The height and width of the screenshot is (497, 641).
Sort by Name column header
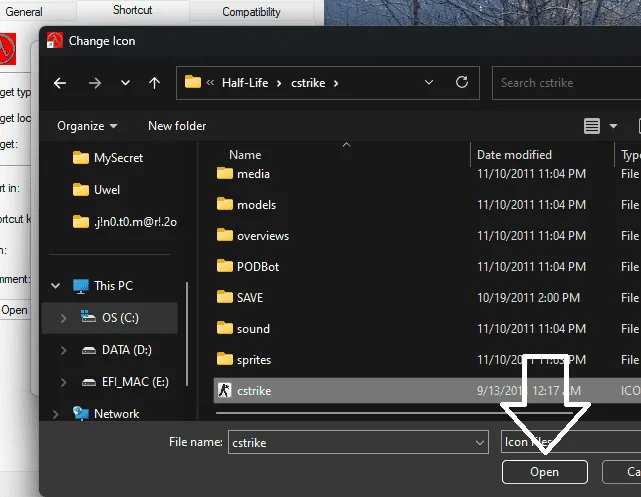(x=245, y=155)
